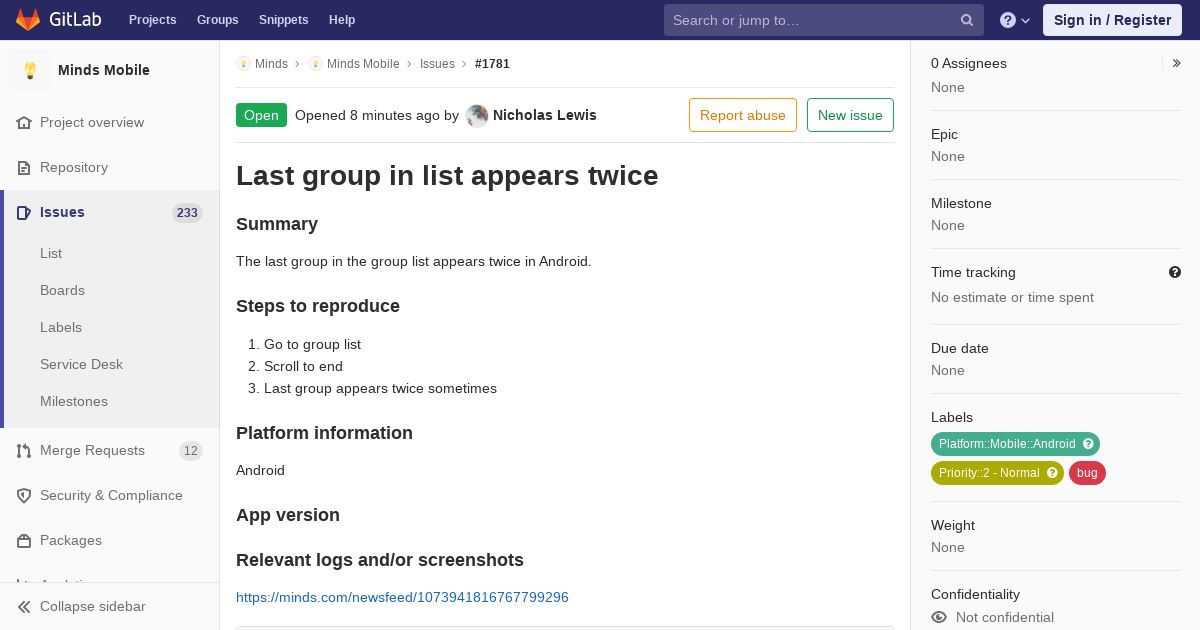Click the Repository file icon
This screenshot has height=630, width=1200.
(x=24, y=167)
